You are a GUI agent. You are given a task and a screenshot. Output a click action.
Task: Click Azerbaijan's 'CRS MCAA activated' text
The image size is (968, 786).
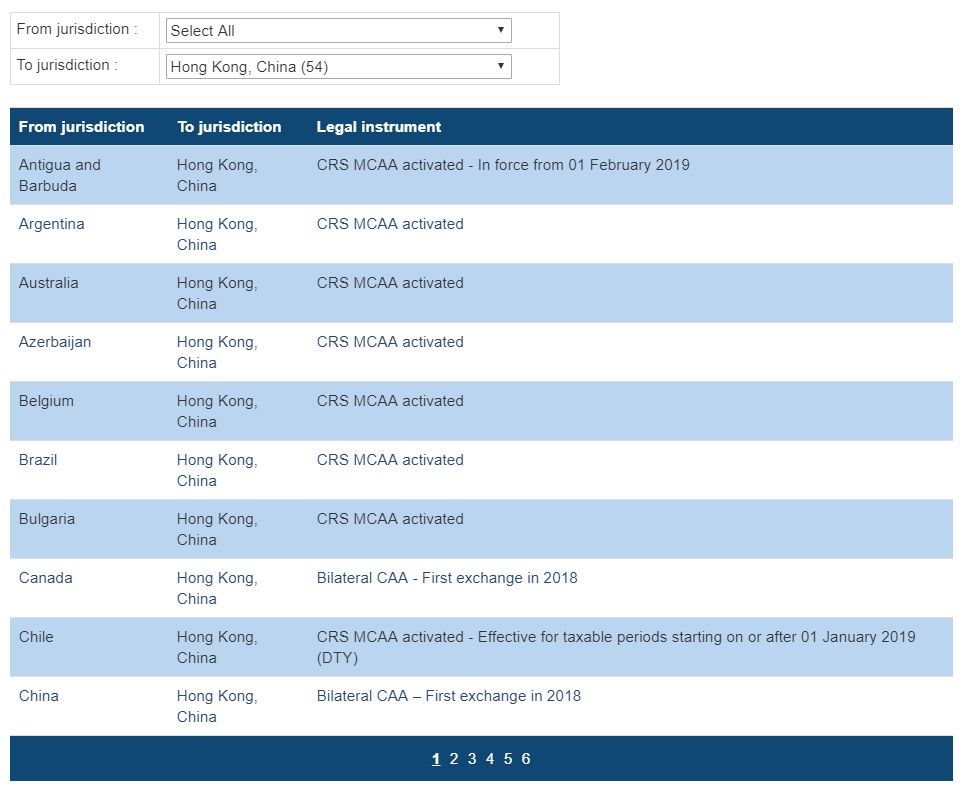390,342
